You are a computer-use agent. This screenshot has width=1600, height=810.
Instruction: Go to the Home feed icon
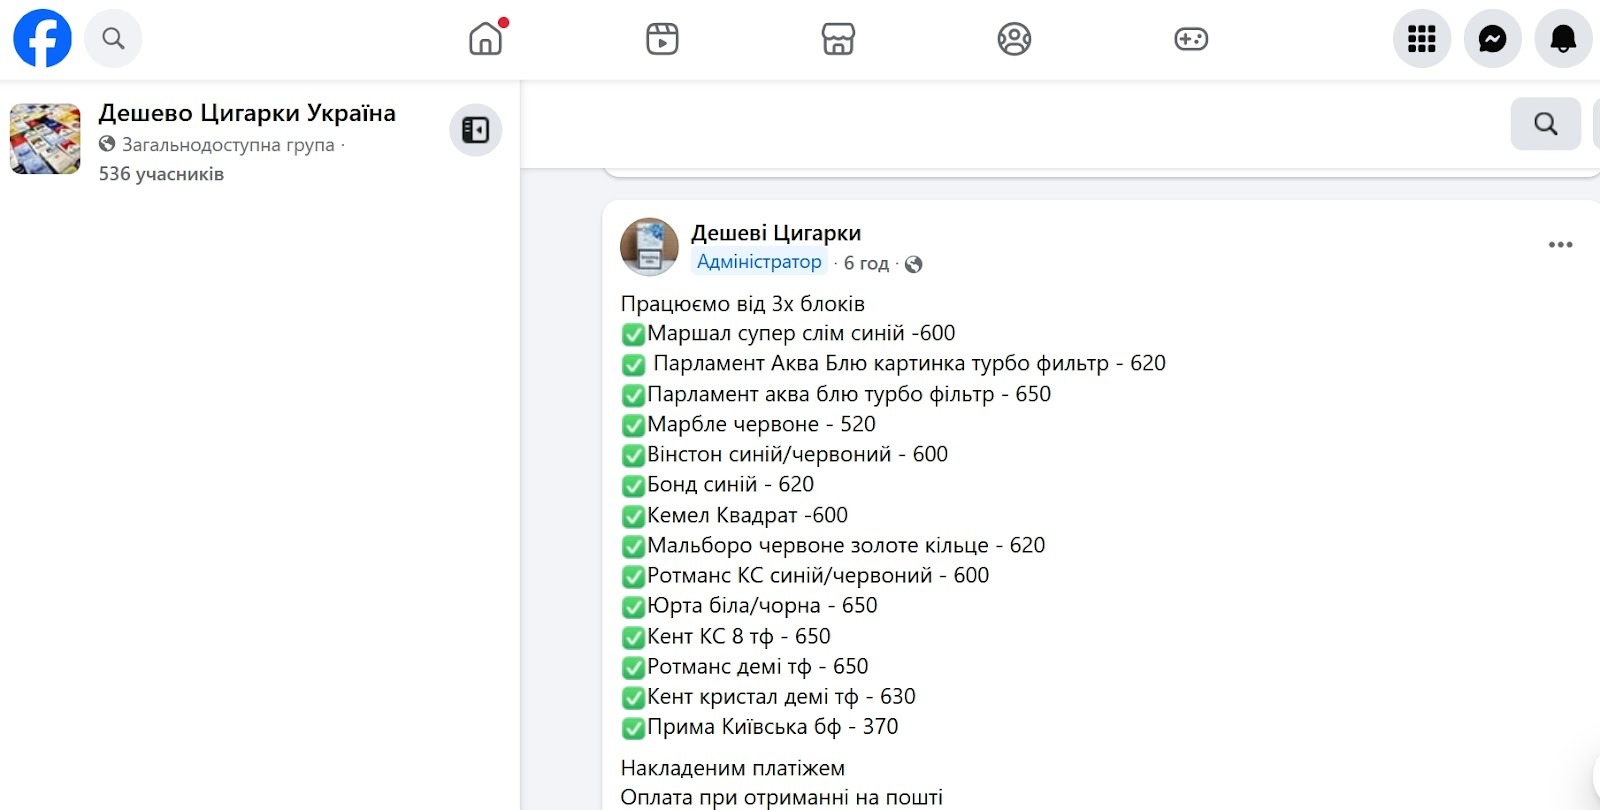point(486,39)
